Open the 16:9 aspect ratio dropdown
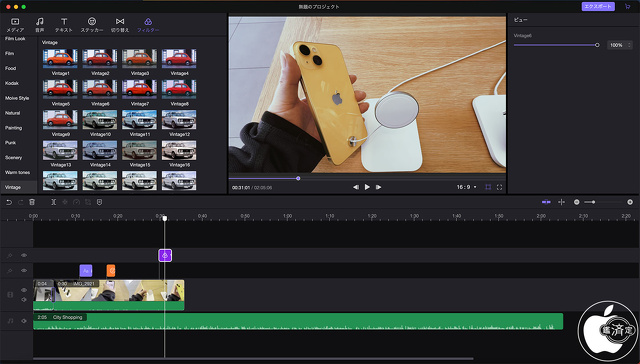This screenshot has height=364, width=640. (467, 187)
